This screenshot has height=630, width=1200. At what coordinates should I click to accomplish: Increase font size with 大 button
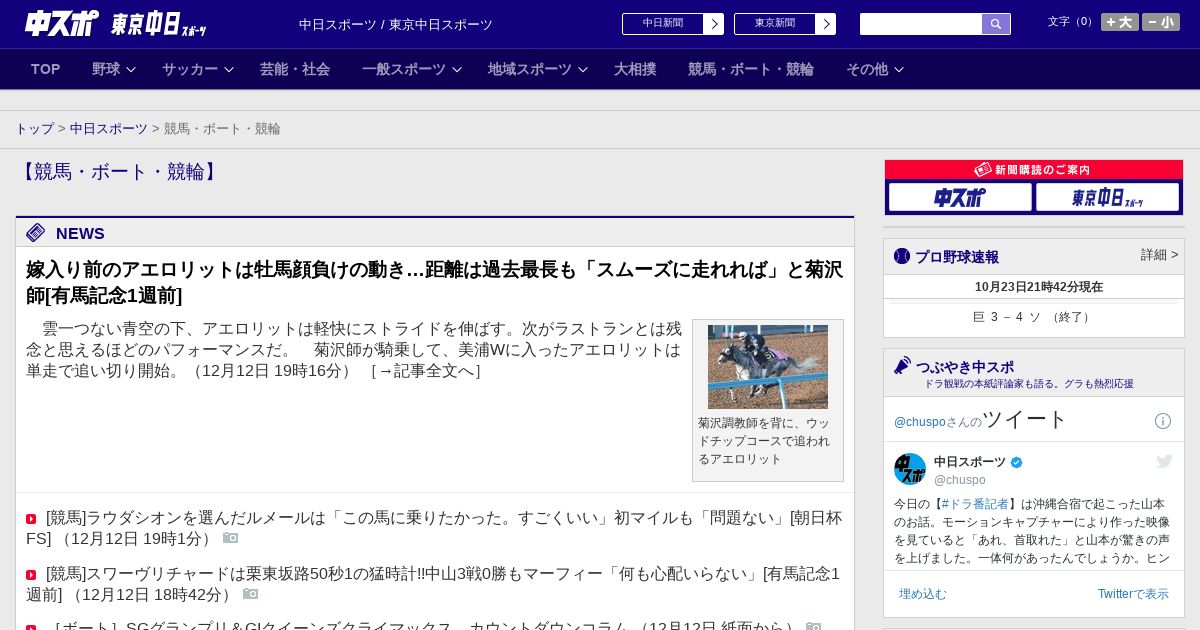coord(1120,22)
